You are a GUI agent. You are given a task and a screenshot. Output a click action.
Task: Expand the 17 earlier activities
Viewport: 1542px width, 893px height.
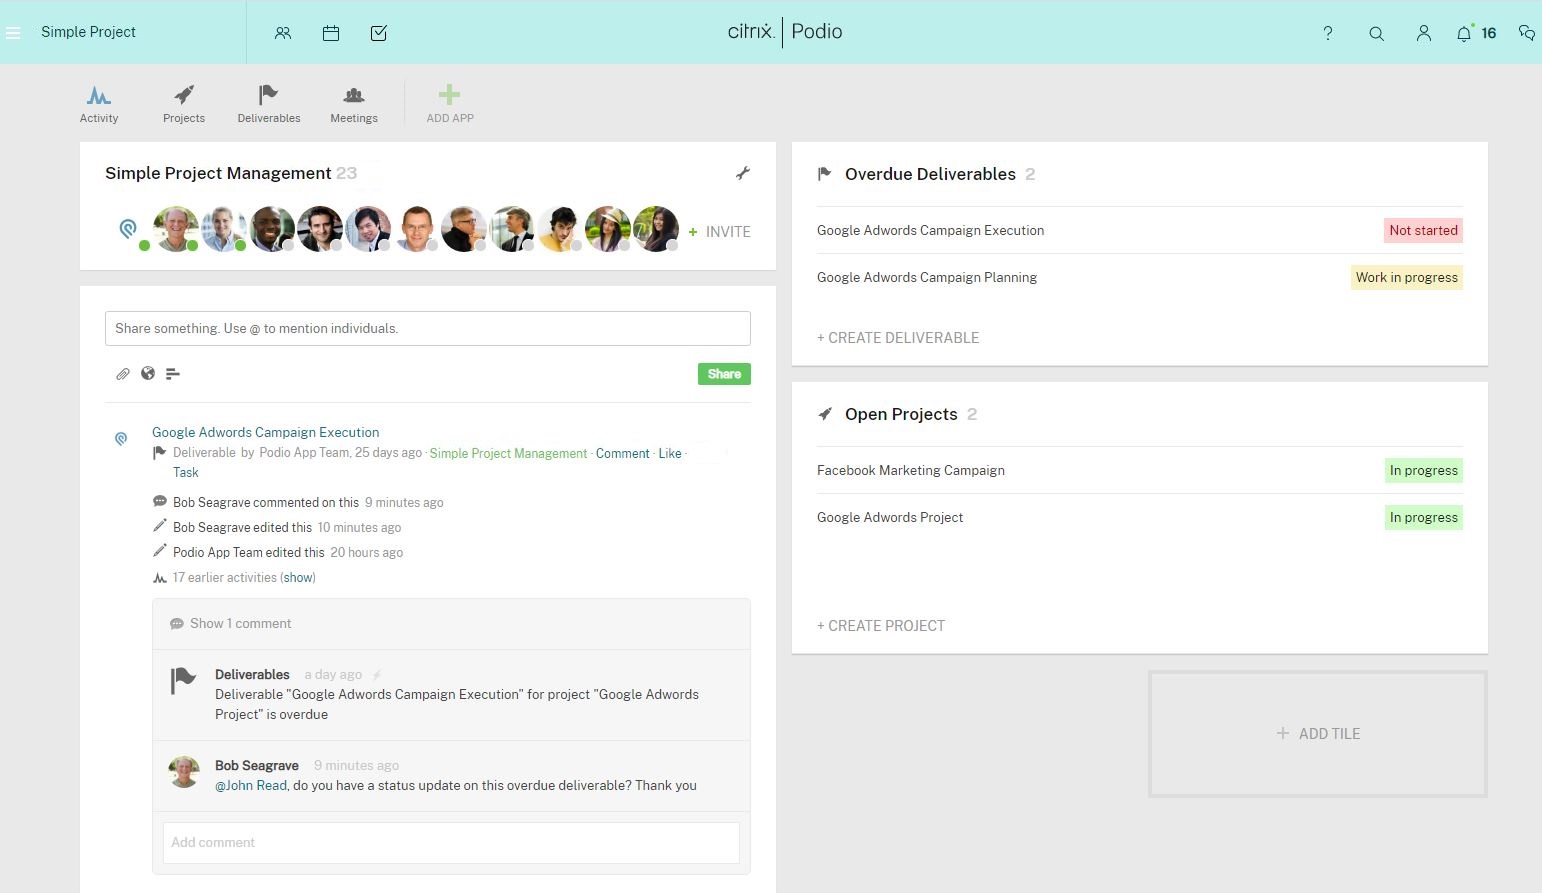298,578
